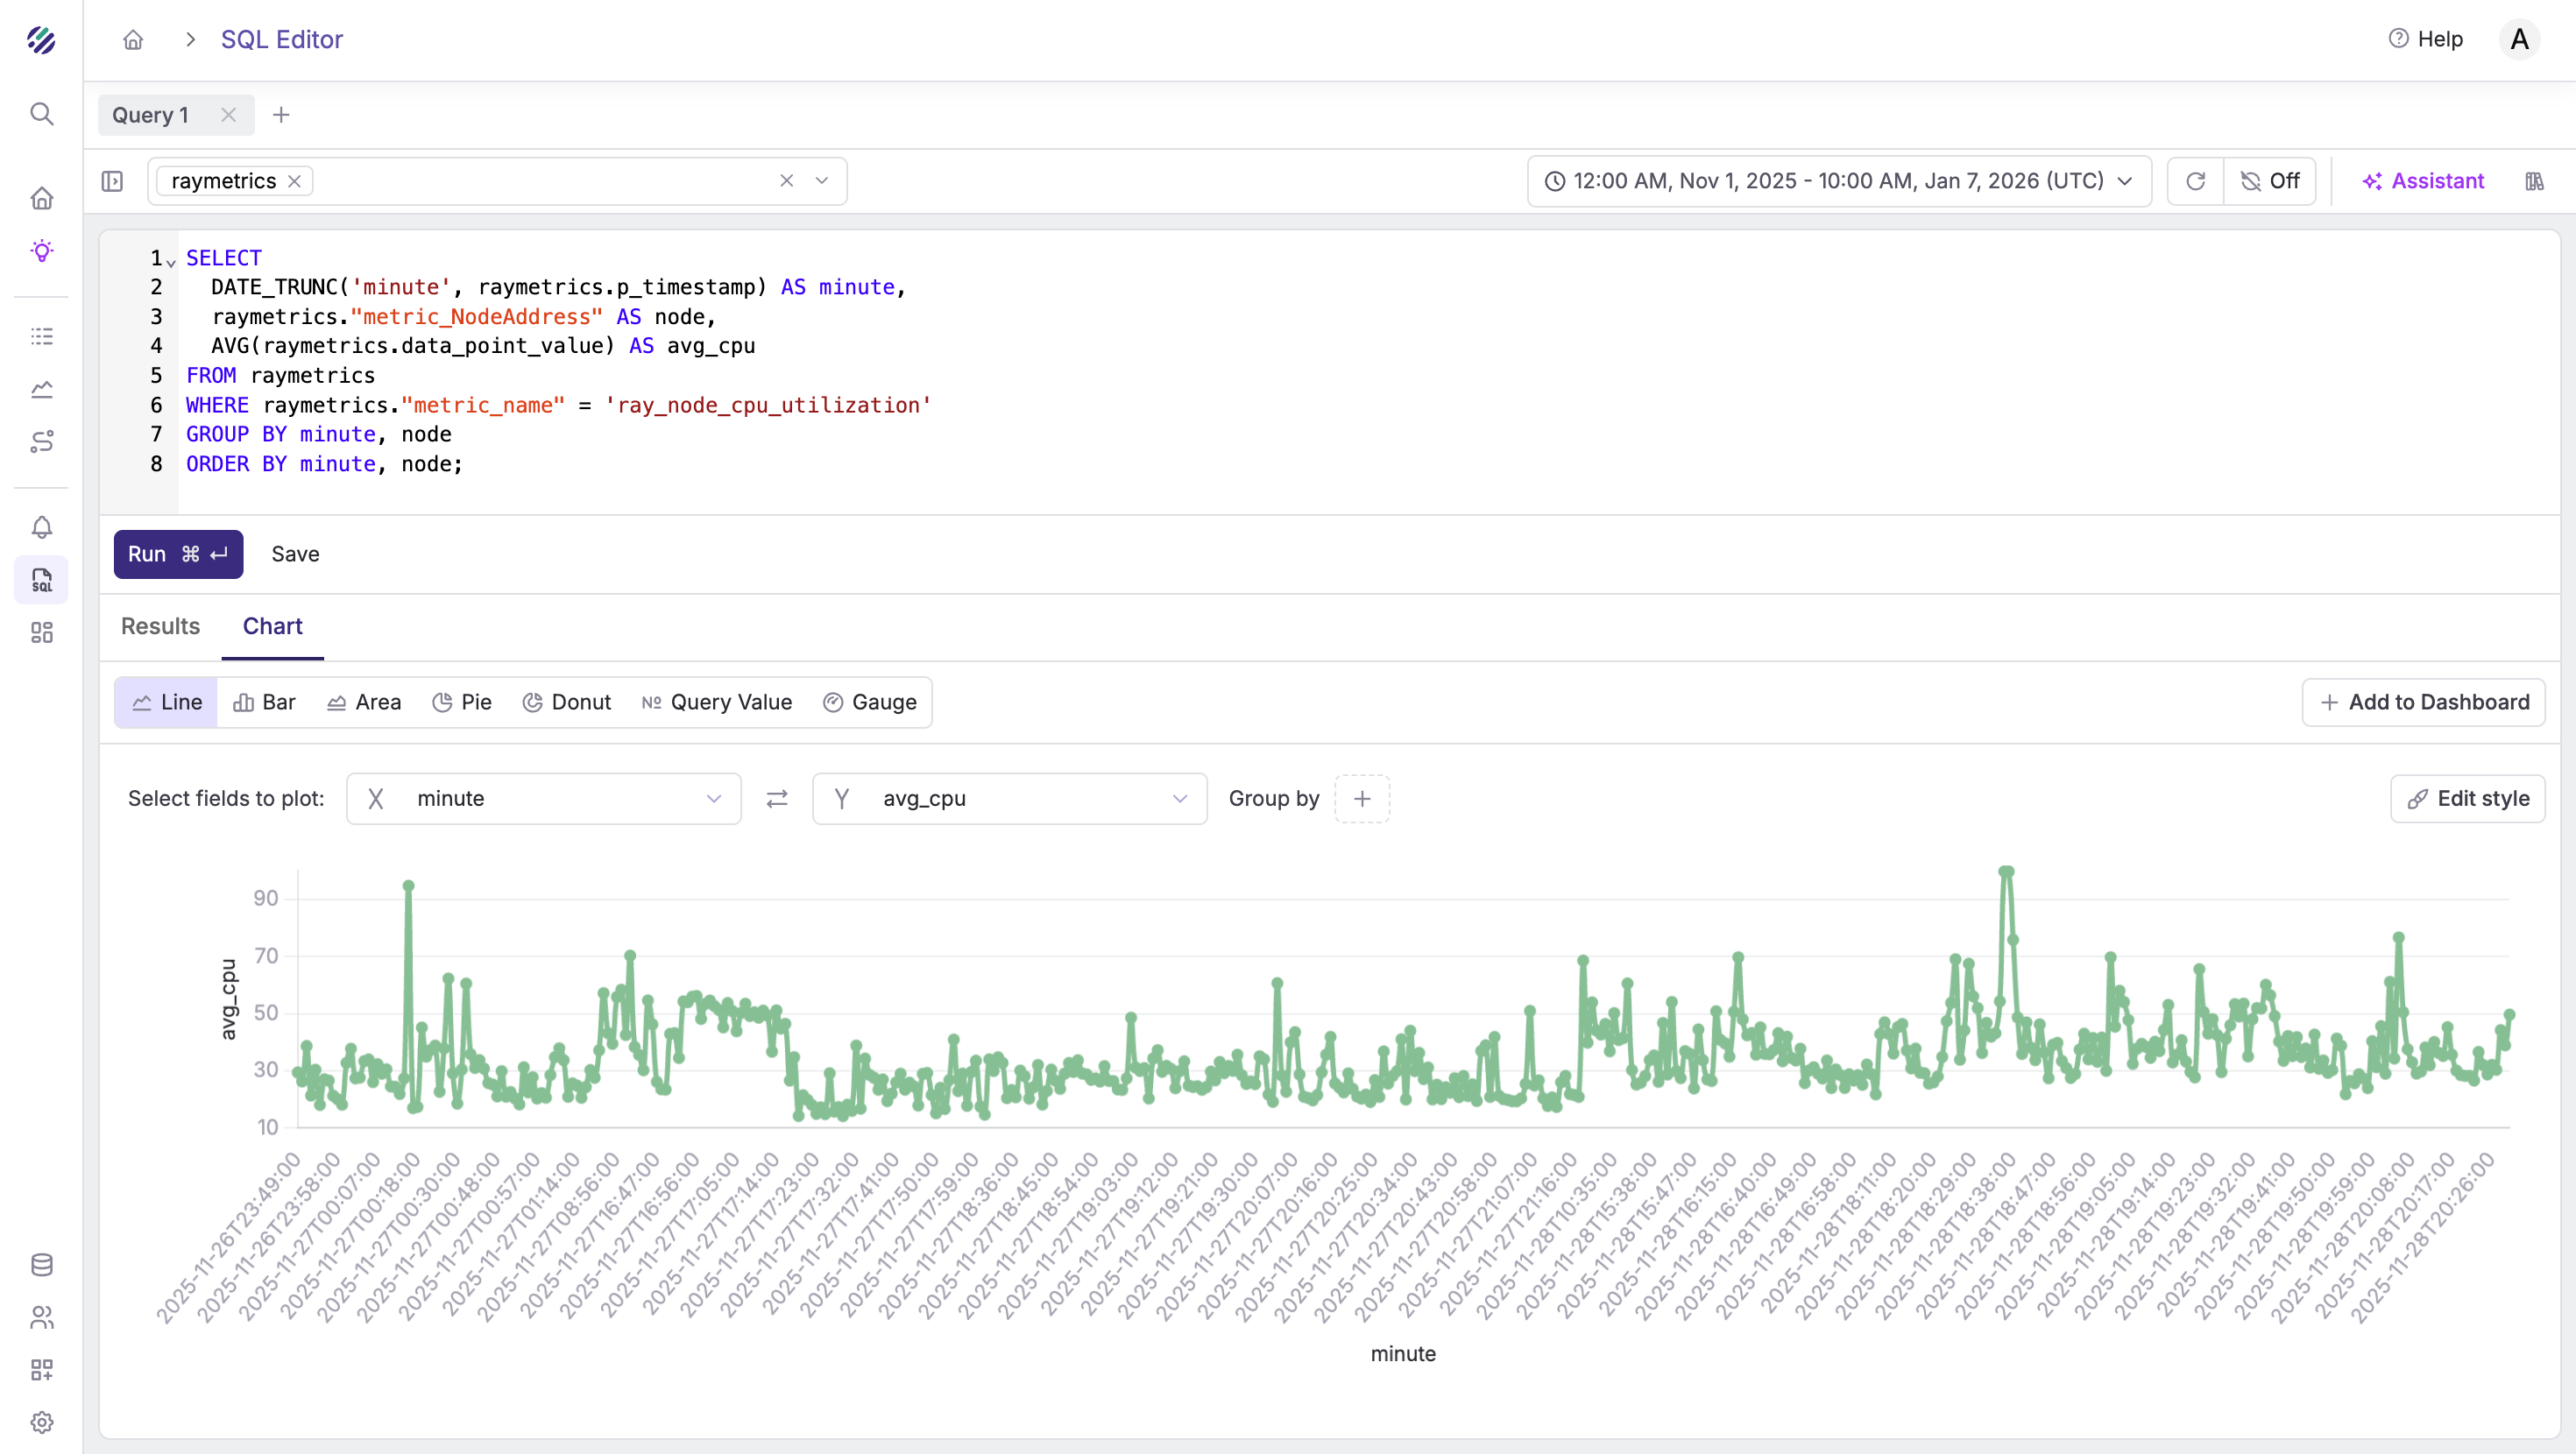Click the refresh icon next to time range
Viewport: 2576px width, 1454px height.
tap(2195, 181)
